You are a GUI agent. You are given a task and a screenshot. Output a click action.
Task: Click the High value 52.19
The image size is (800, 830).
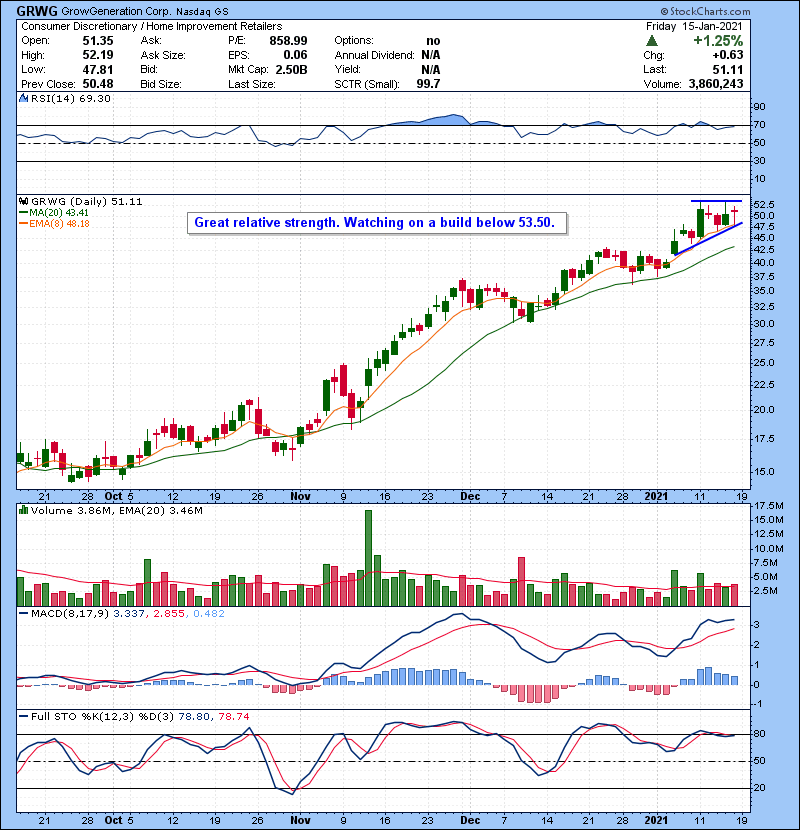point(98,55)
